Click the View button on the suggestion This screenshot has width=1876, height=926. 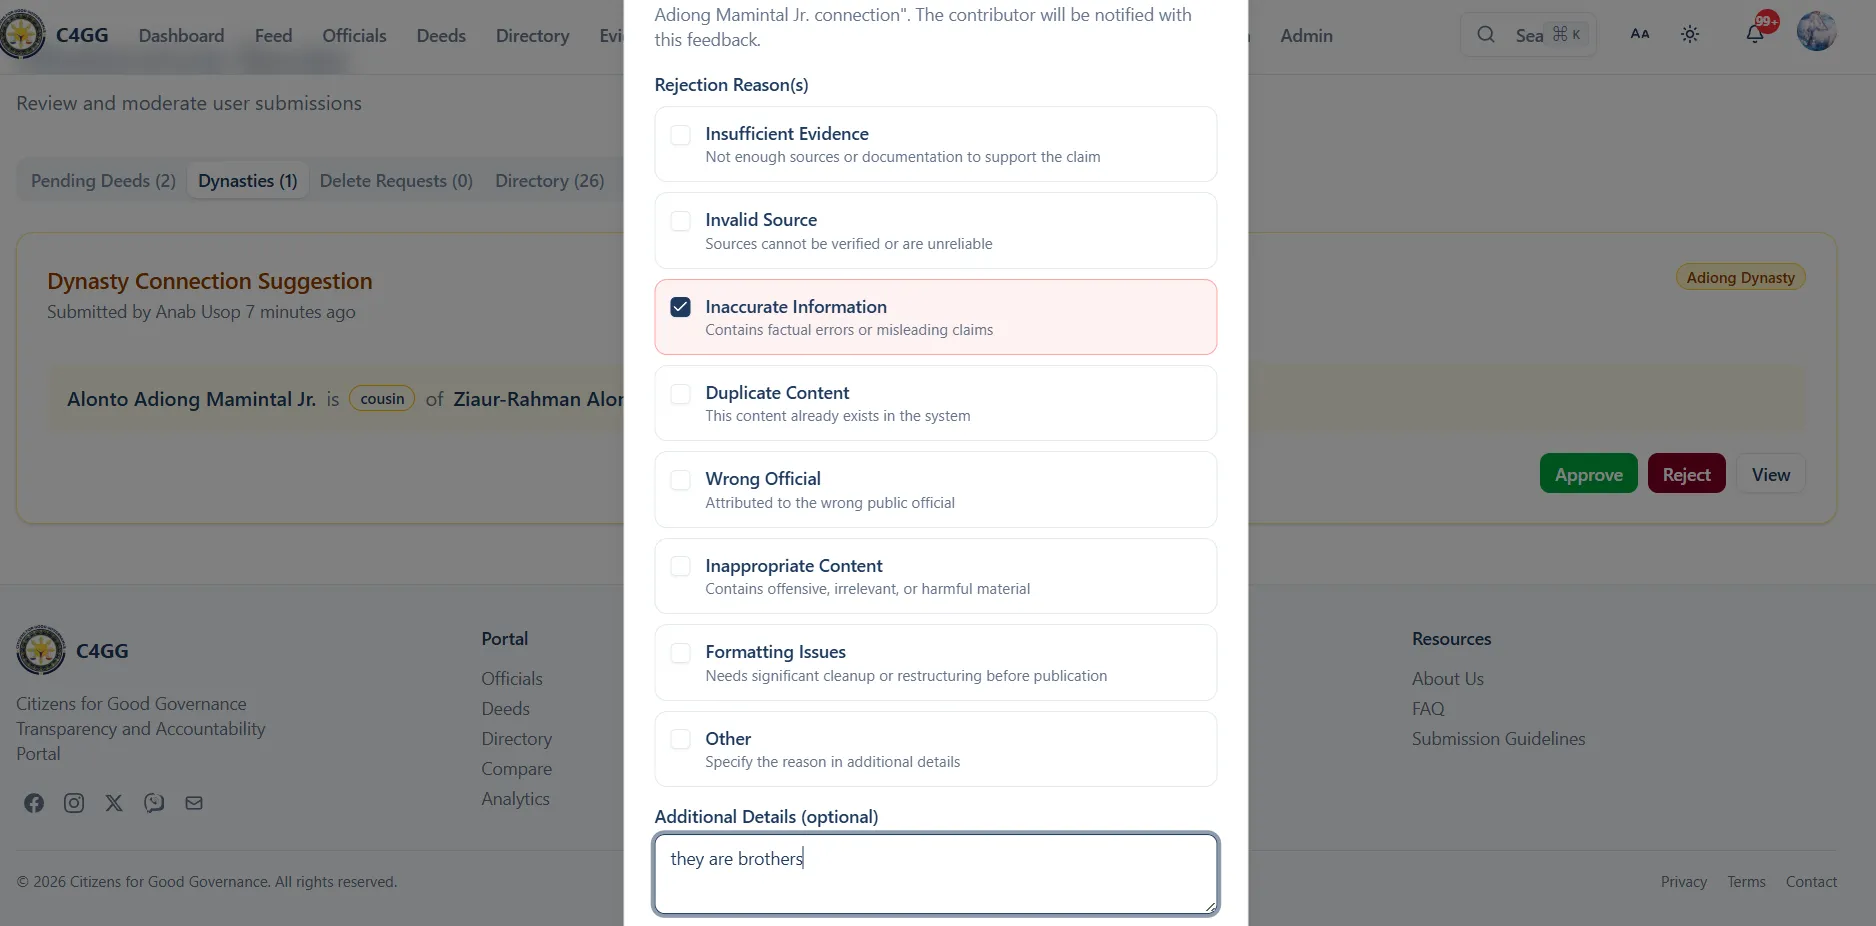pos(1770,475)
